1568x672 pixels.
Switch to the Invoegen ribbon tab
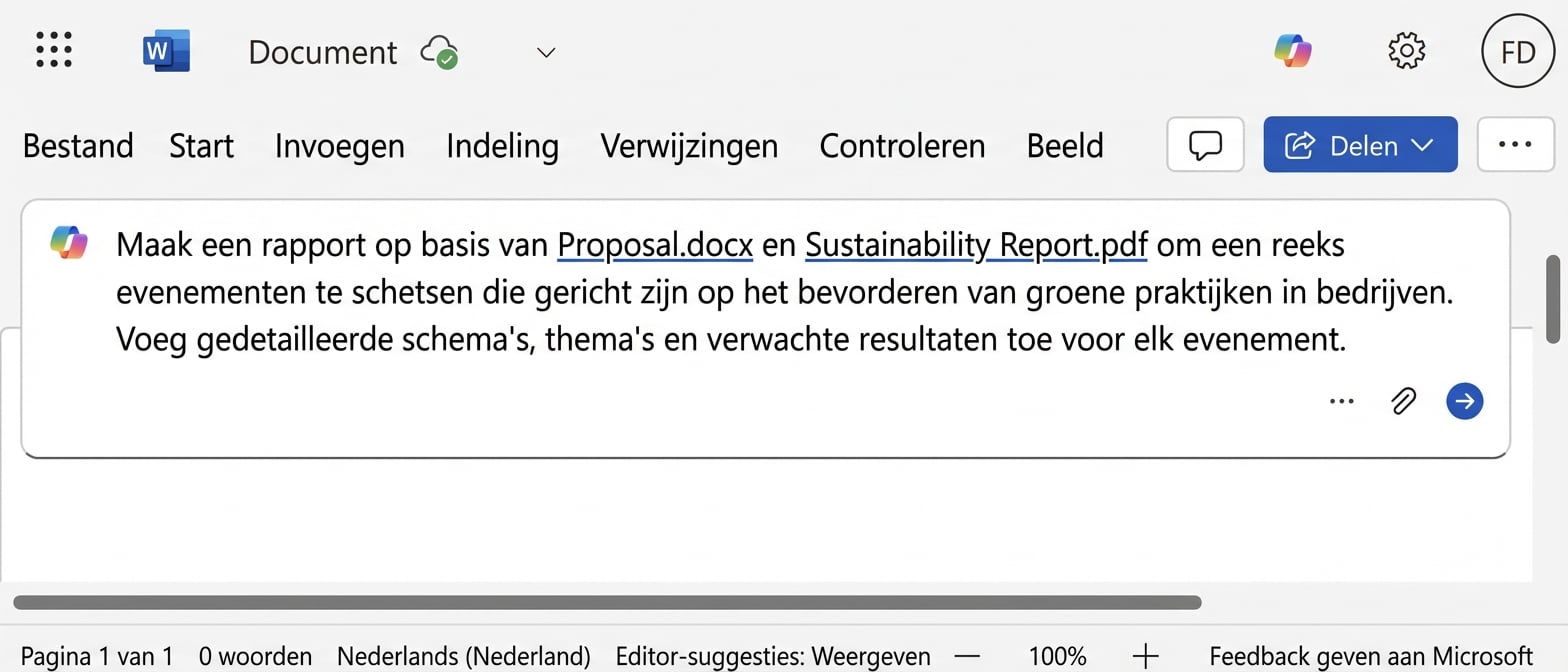pos(339,145)
